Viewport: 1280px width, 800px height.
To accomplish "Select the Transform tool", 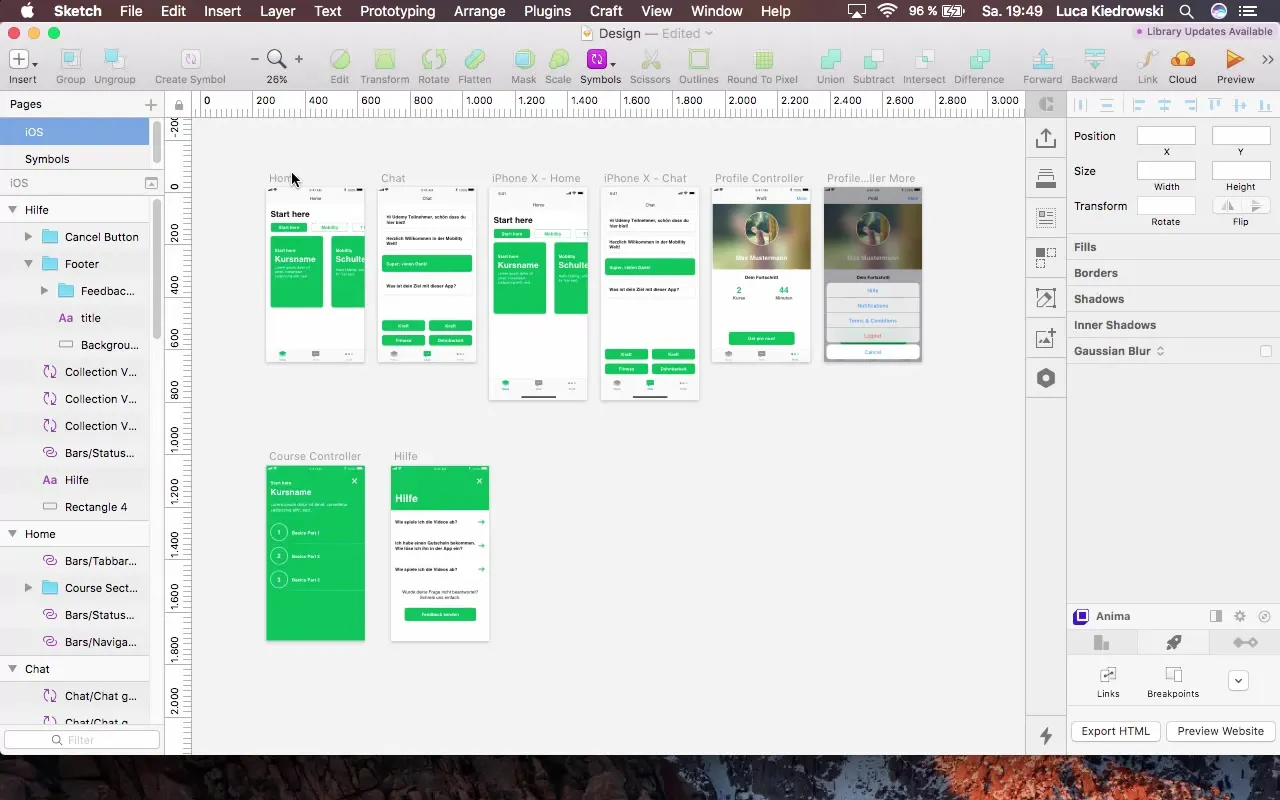I will 384,60.
